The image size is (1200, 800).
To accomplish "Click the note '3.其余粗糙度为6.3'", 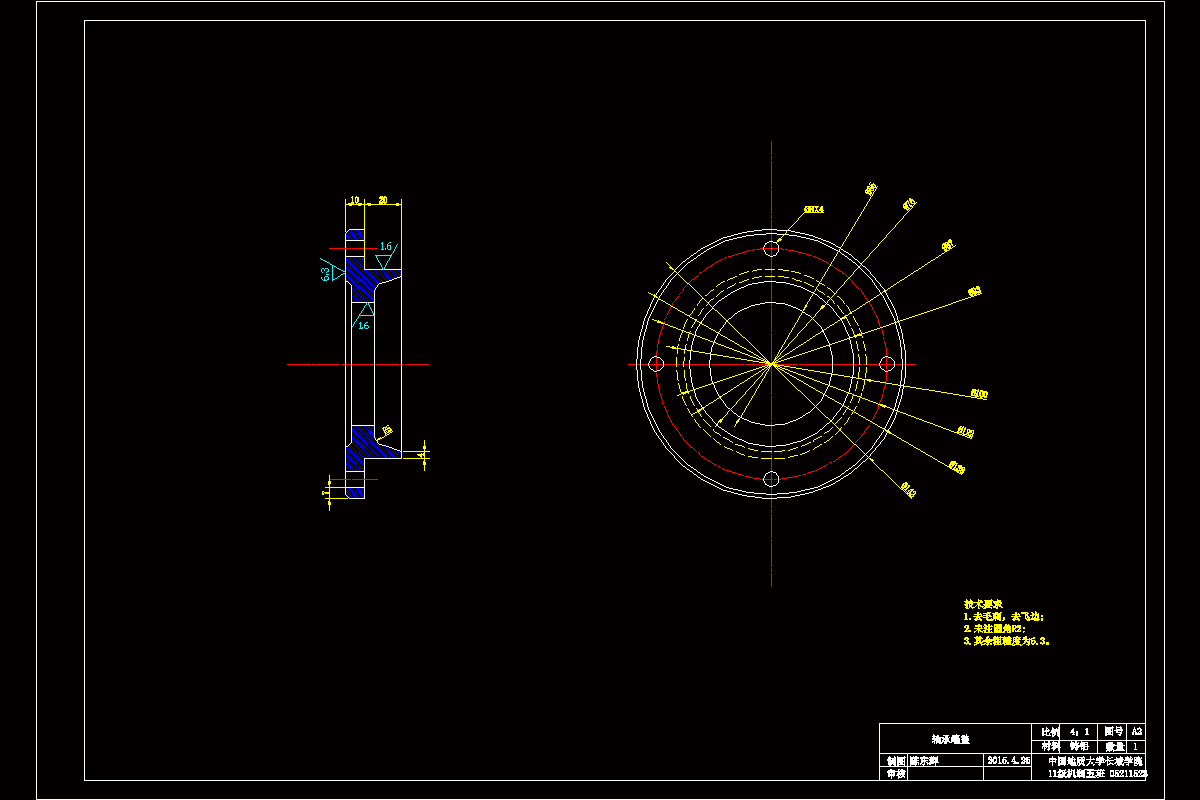I will click(x=1007, y=641).
